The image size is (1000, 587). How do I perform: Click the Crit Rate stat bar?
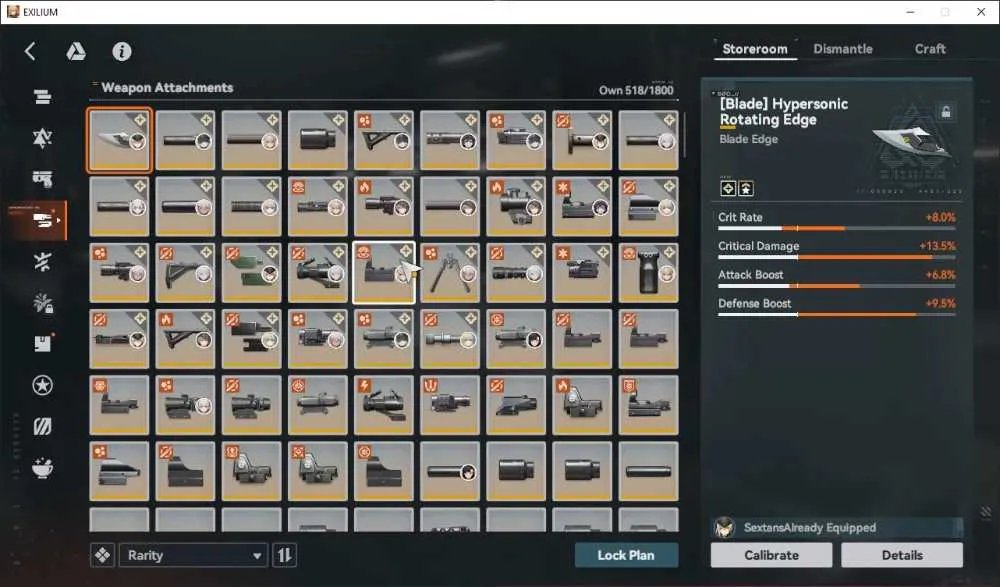tap(837, 228)
